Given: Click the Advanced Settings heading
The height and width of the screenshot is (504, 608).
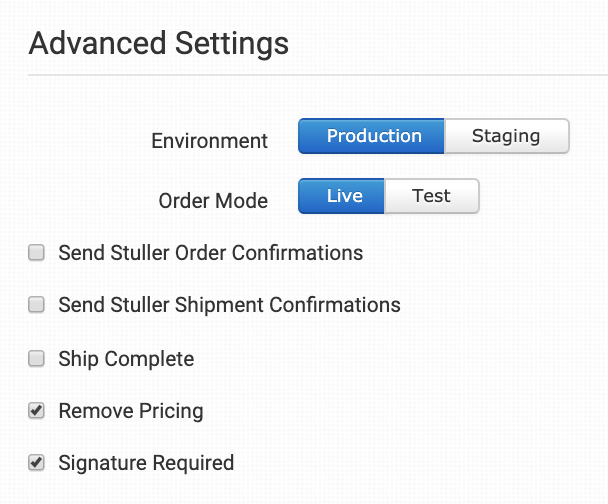Looking at the screenshot, I should coord(158,44).
